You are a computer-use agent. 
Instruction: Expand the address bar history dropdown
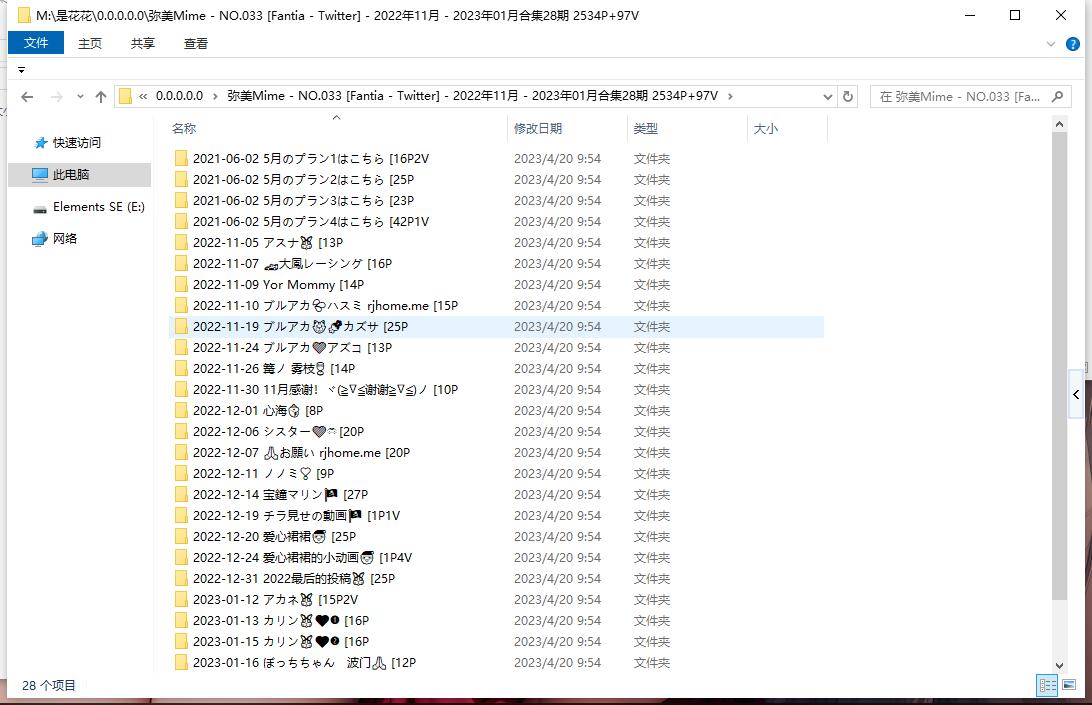(x=827, y=96)
